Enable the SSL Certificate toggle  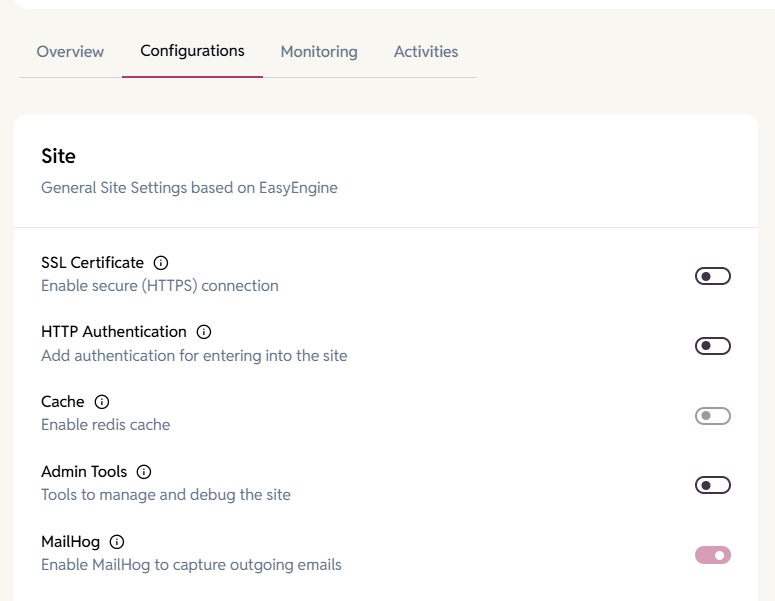(713, 276)
